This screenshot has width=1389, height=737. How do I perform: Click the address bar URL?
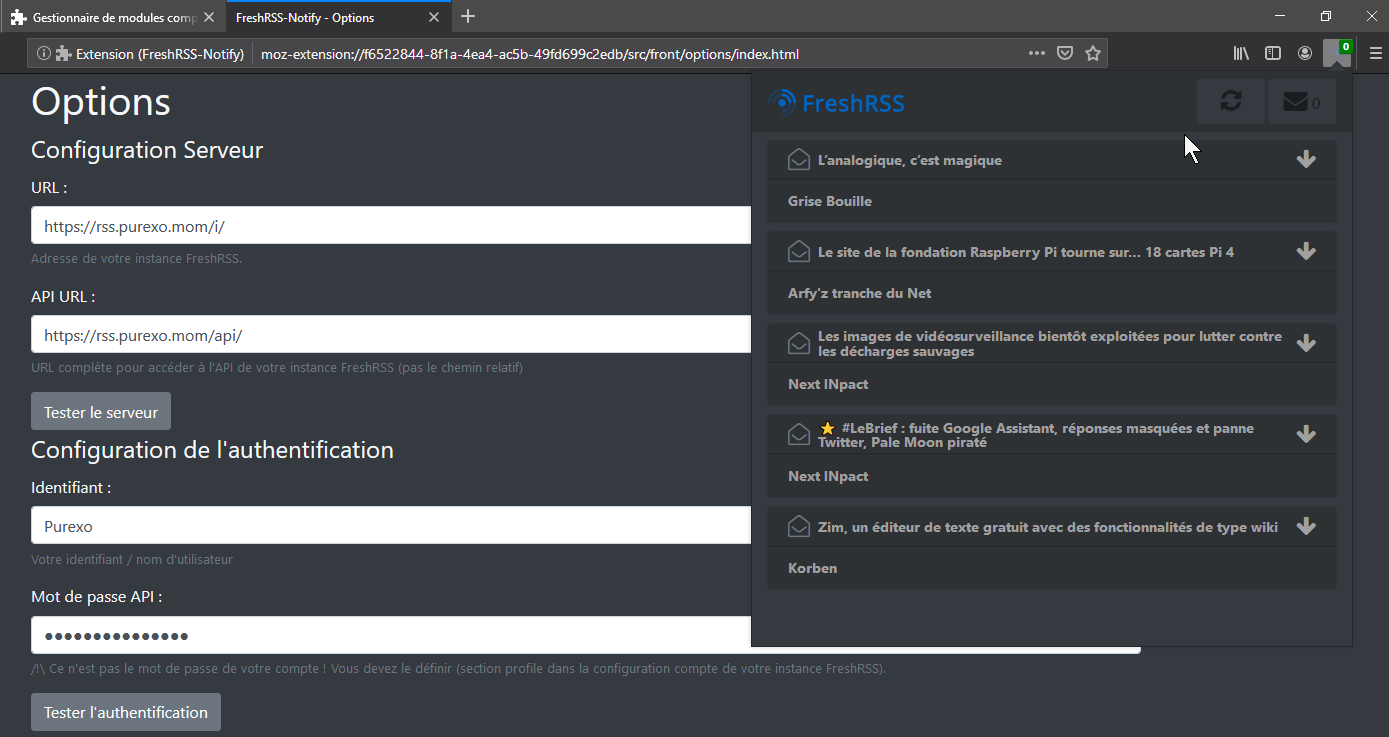point(530,54)
